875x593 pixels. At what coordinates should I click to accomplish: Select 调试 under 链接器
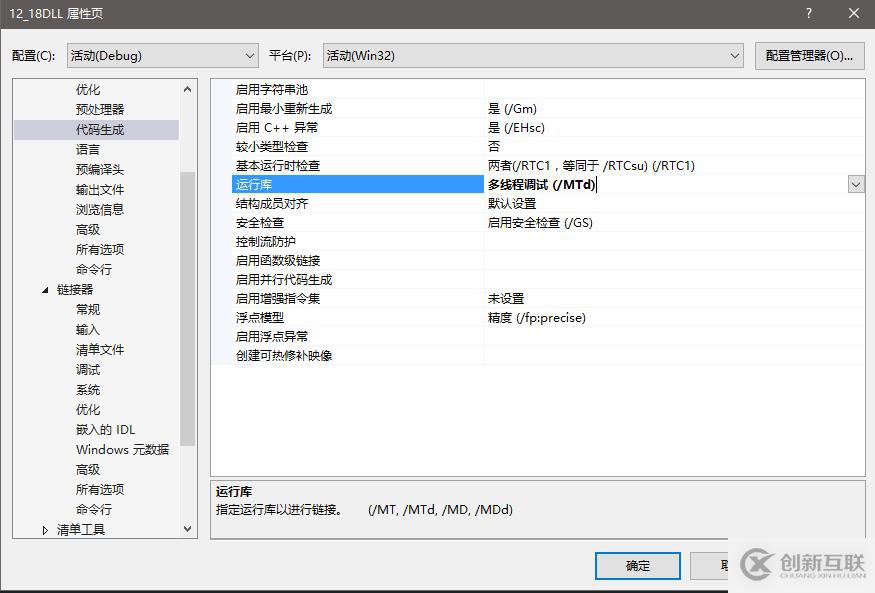(88, 369)
